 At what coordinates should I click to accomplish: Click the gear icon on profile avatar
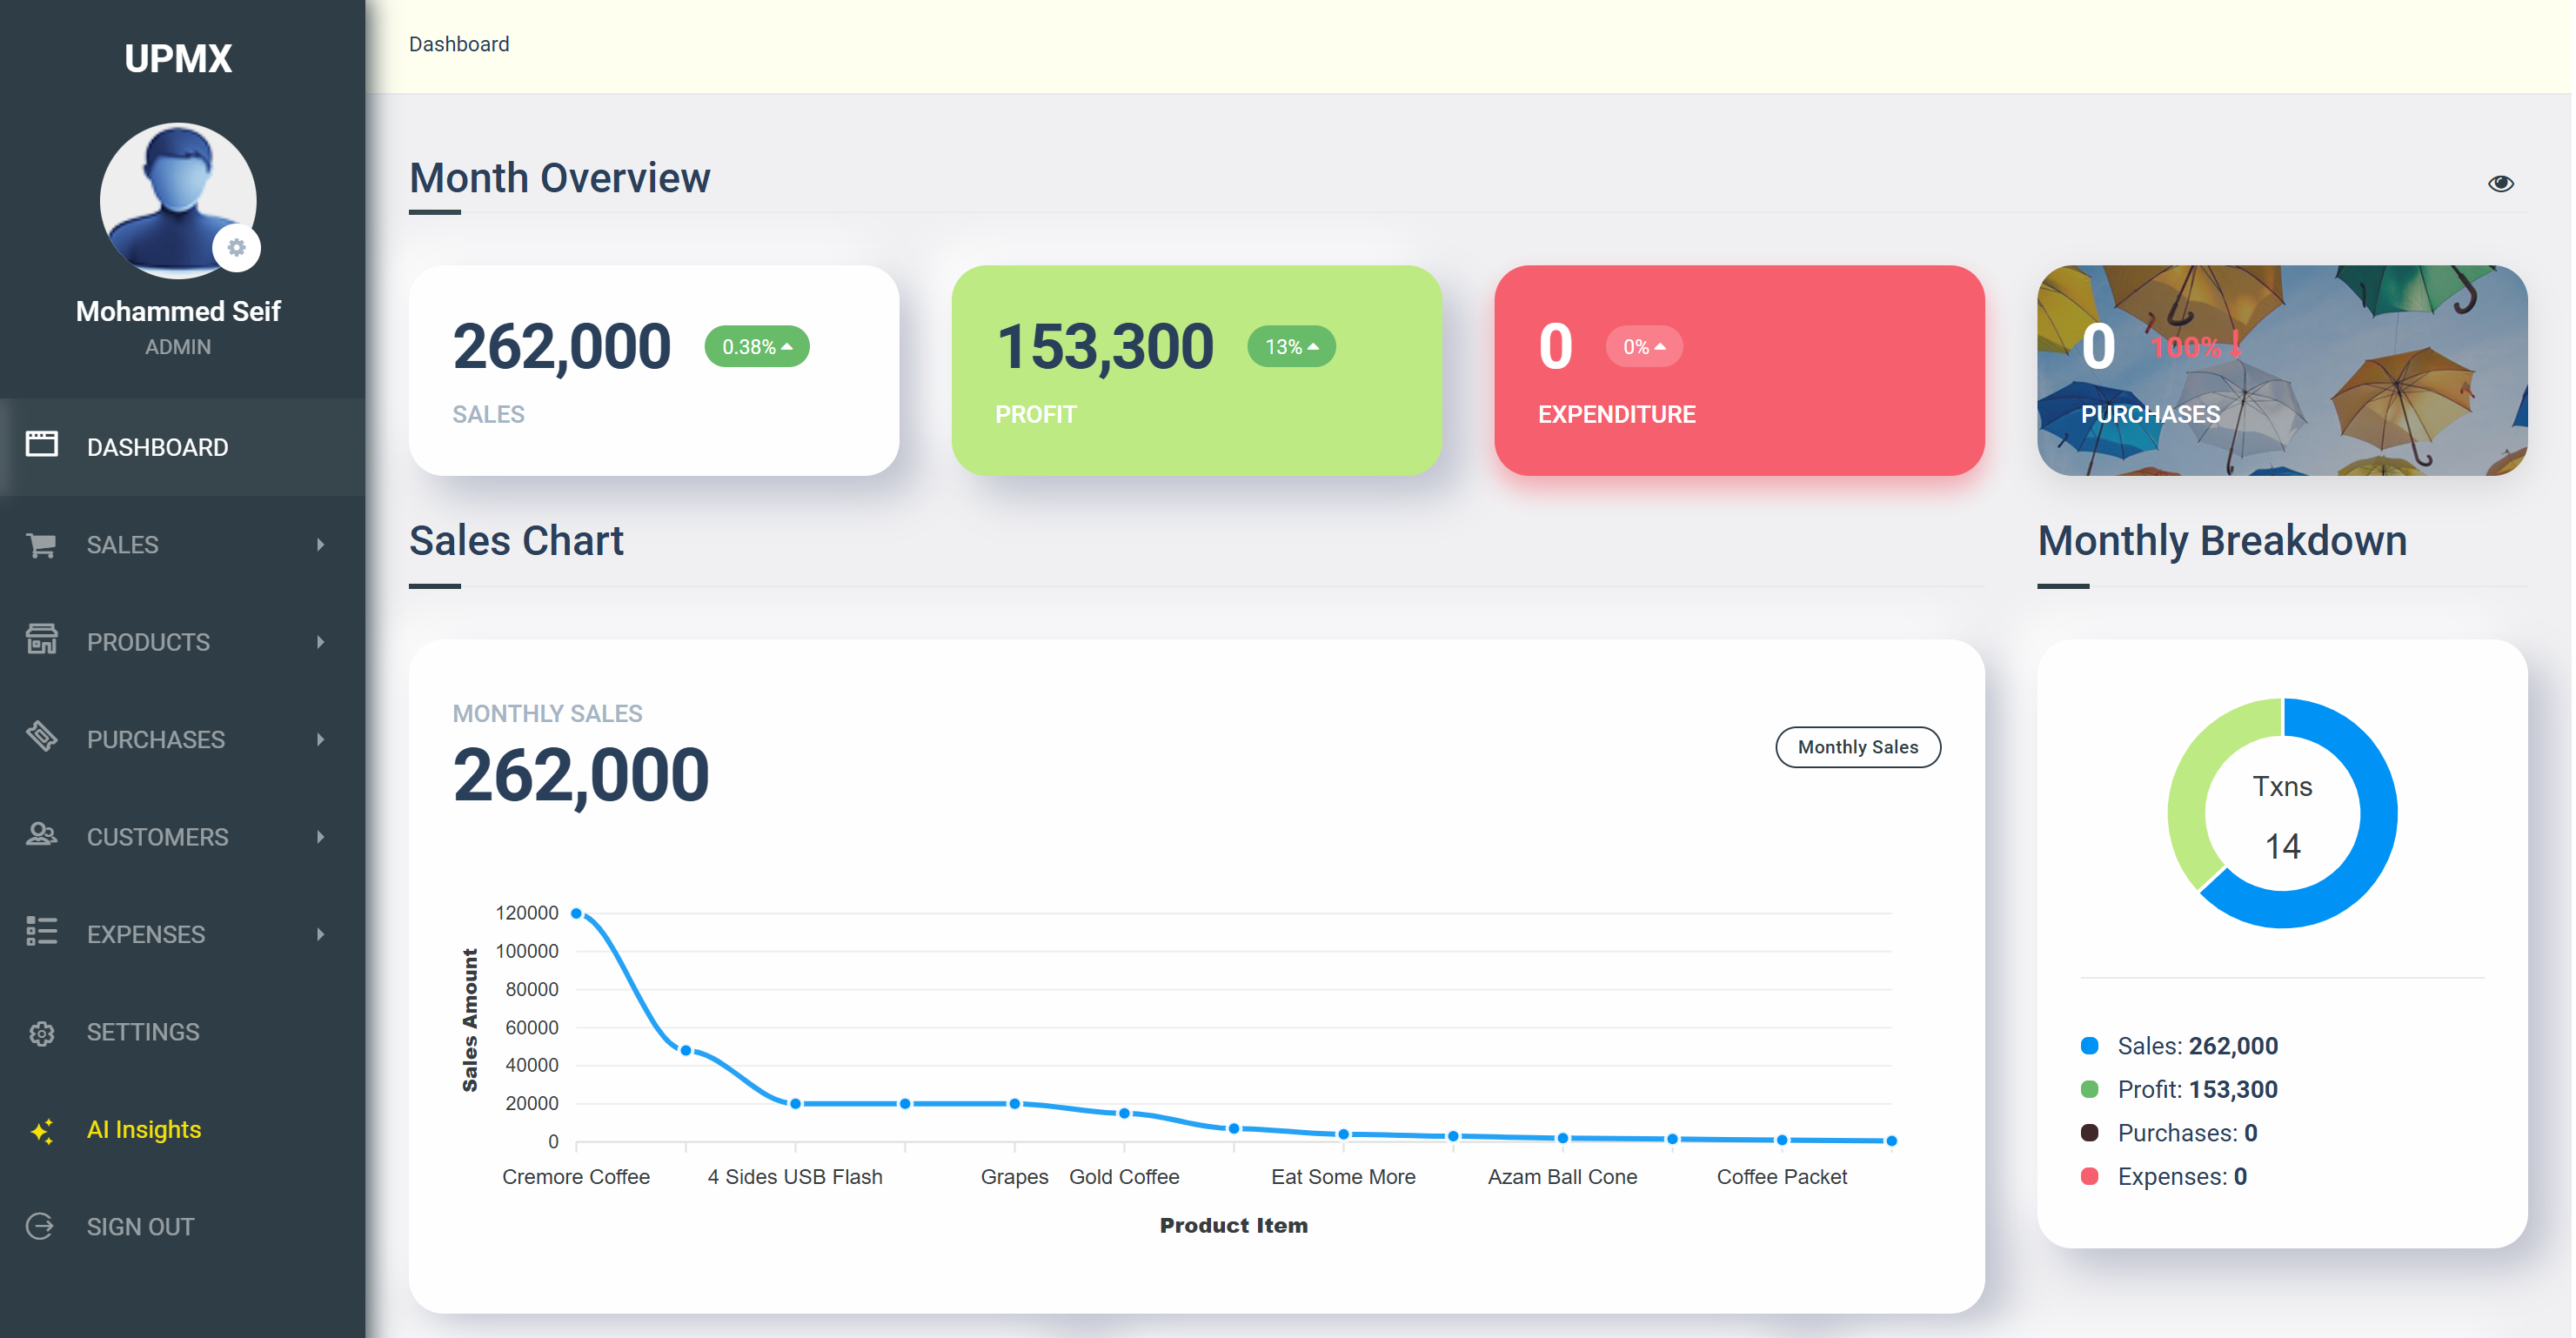click(236, 248)
